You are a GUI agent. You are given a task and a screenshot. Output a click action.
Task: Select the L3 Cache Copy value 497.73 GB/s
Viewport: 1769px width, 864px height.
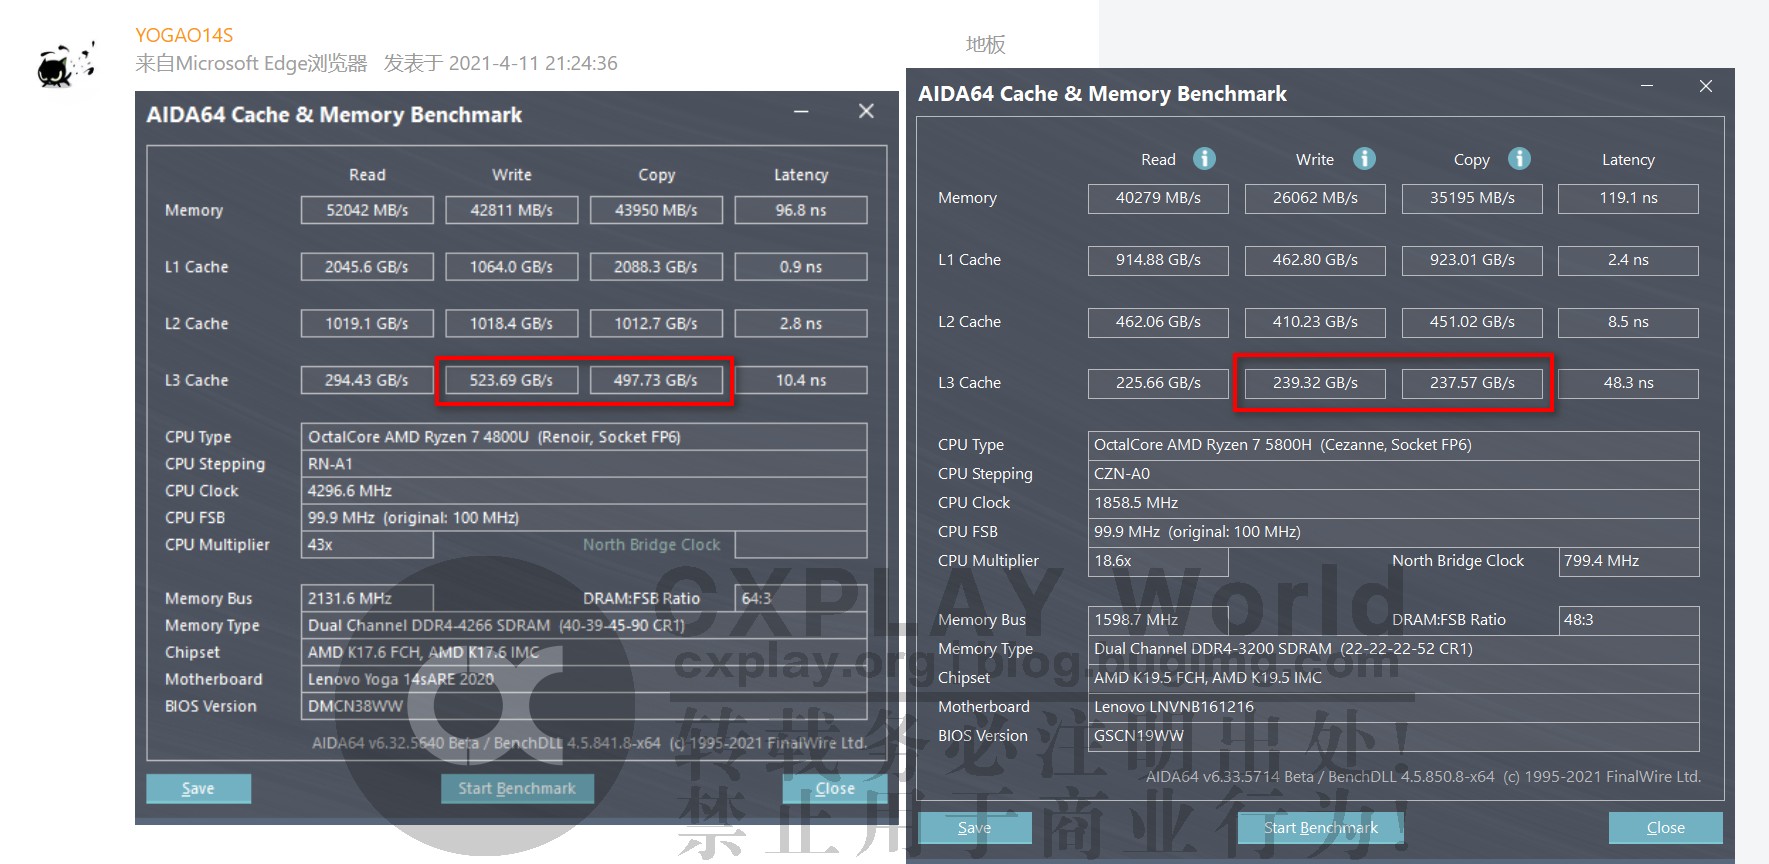(656, 380)
